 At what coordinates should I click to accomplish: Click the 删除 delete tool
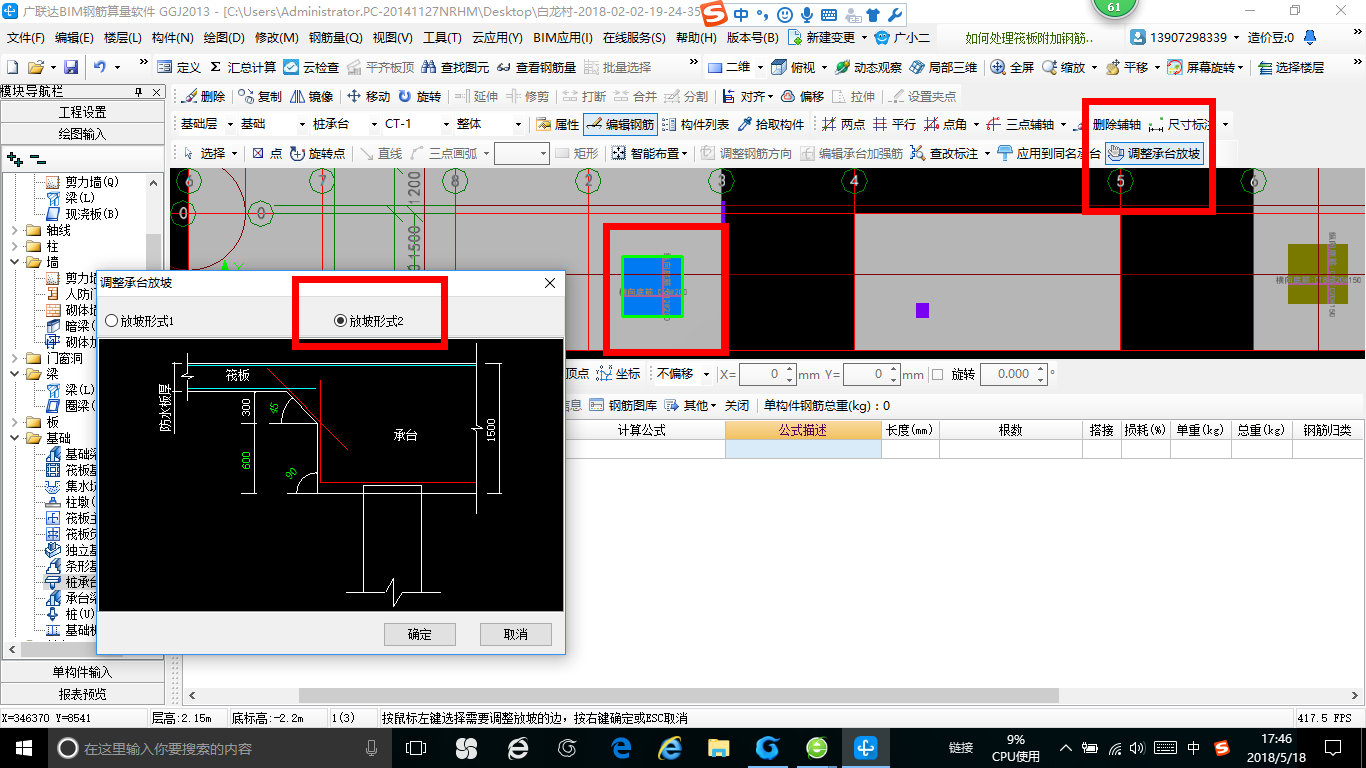[204, 97]
